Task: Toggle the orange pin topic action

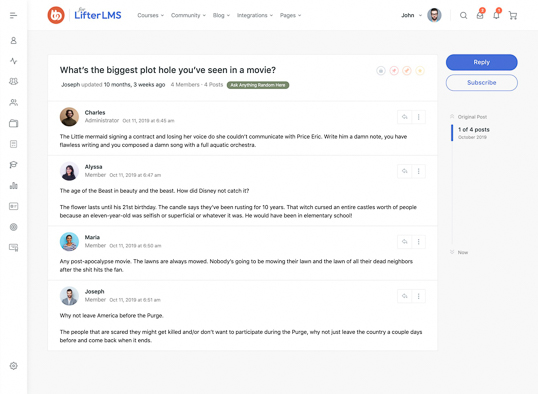Action: coord(407,71)
